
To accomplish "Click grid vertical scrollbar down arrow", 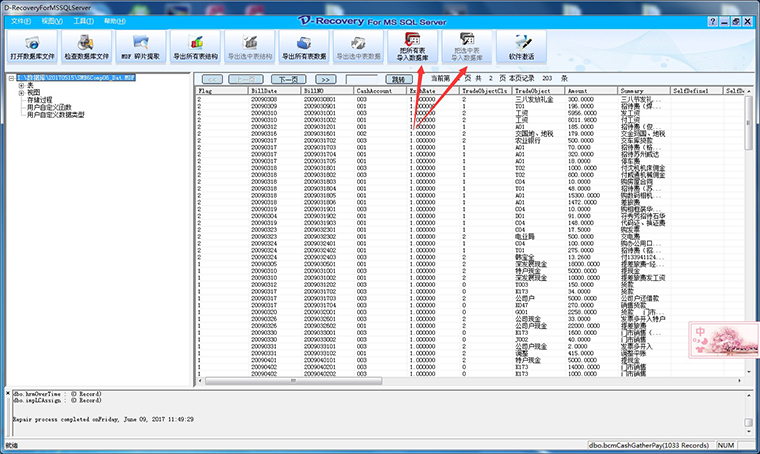I will point(749,372).
